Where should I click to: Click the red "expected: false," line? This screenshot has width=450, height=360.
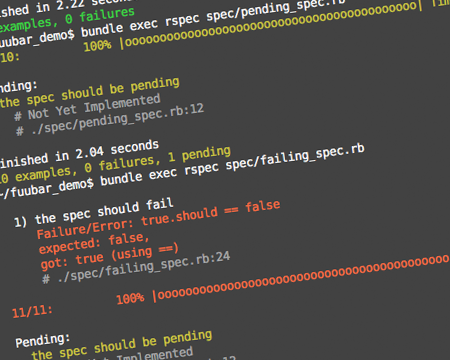94,243
